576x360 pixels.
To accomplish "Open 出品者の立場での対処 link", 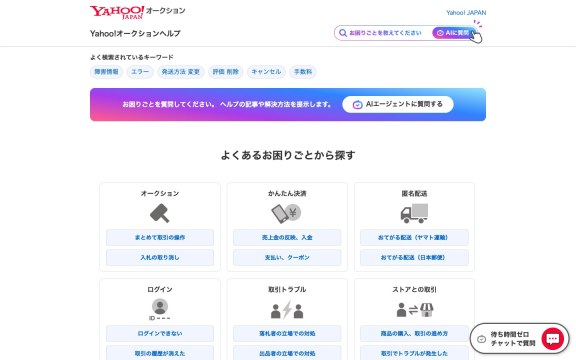I will pos(287,353).
